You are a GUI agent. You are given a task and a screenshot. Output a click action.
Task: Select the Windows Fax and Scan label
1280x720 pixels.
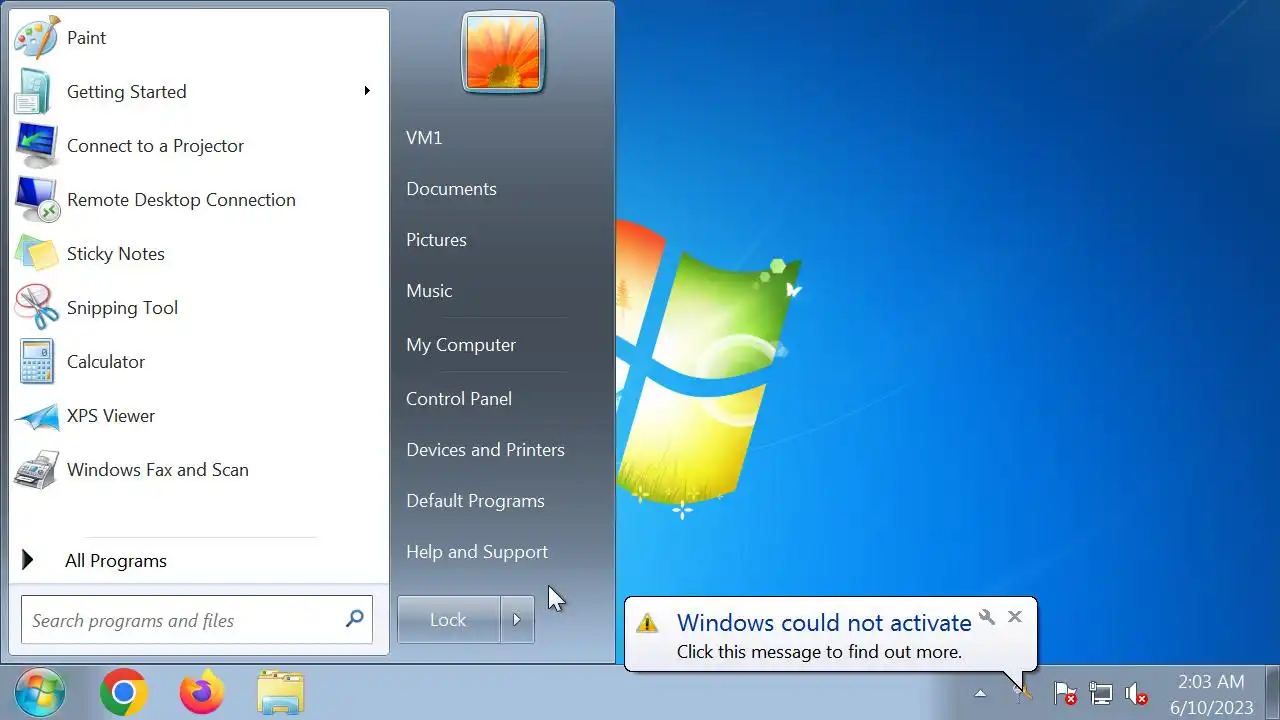point(158,470)
